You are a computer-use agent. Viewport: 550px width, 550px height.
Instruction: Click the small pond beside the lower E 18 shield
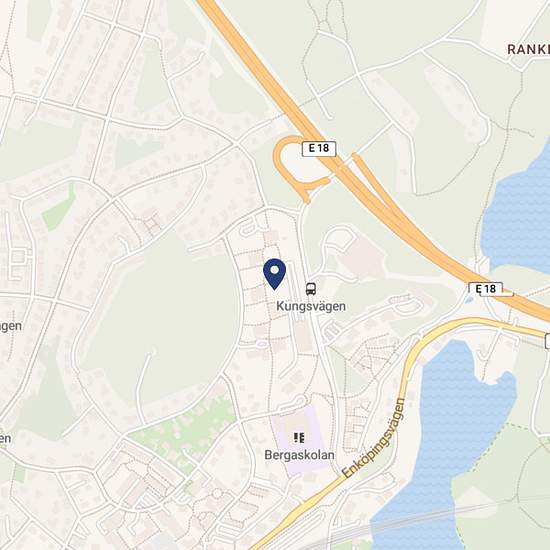coord(468,300)
